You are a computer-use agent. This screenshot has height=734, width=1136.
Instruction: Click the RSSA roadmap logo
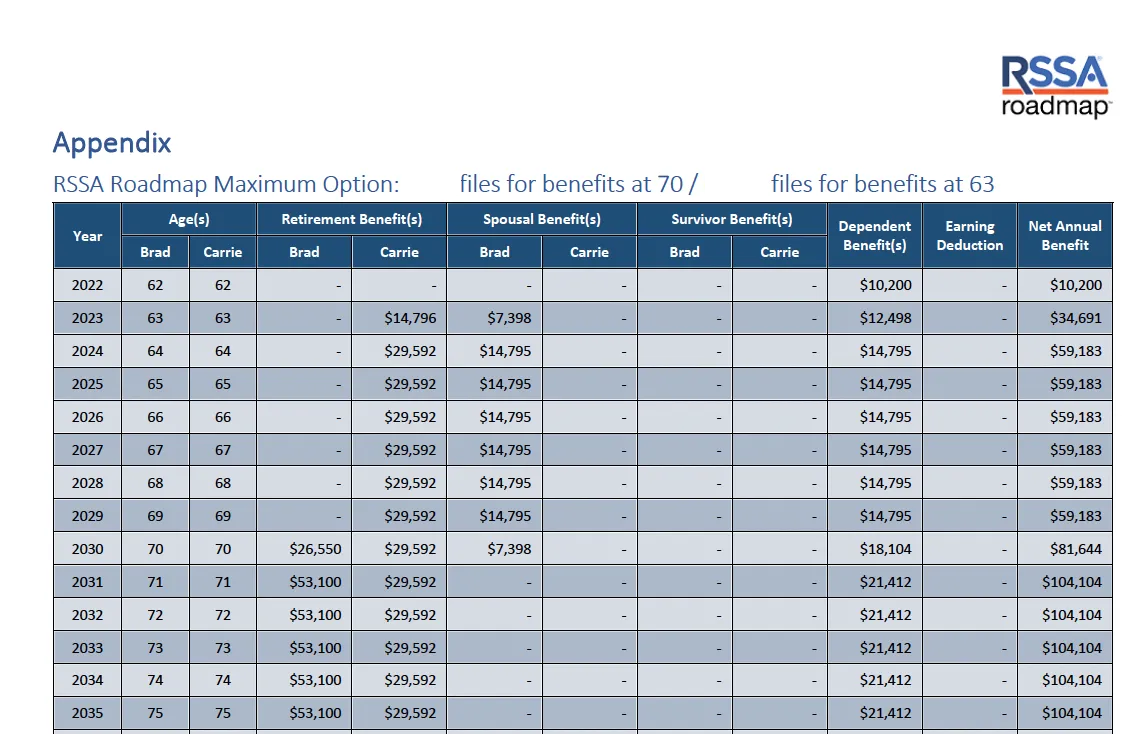1056,86
